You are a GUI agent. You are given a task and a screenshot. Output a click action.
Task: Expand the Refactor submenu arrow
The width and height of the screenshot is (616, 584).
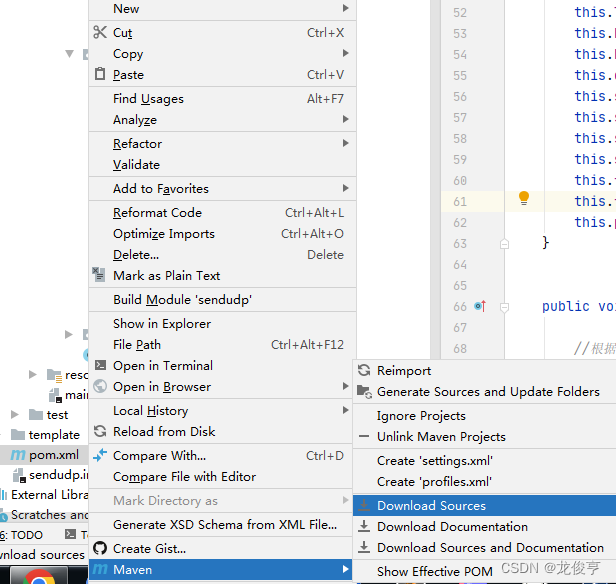tap(345, 143)
